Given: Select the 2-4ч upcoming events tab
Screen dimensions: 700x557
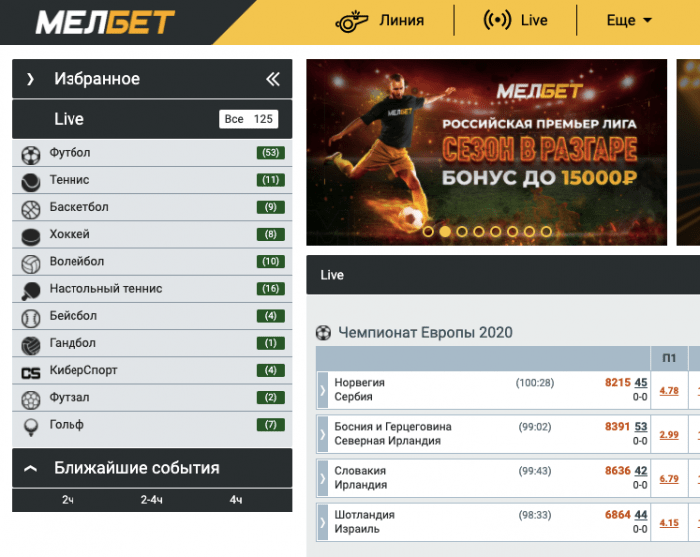Looking at the screenshot, I should click(x=152, y=500).
